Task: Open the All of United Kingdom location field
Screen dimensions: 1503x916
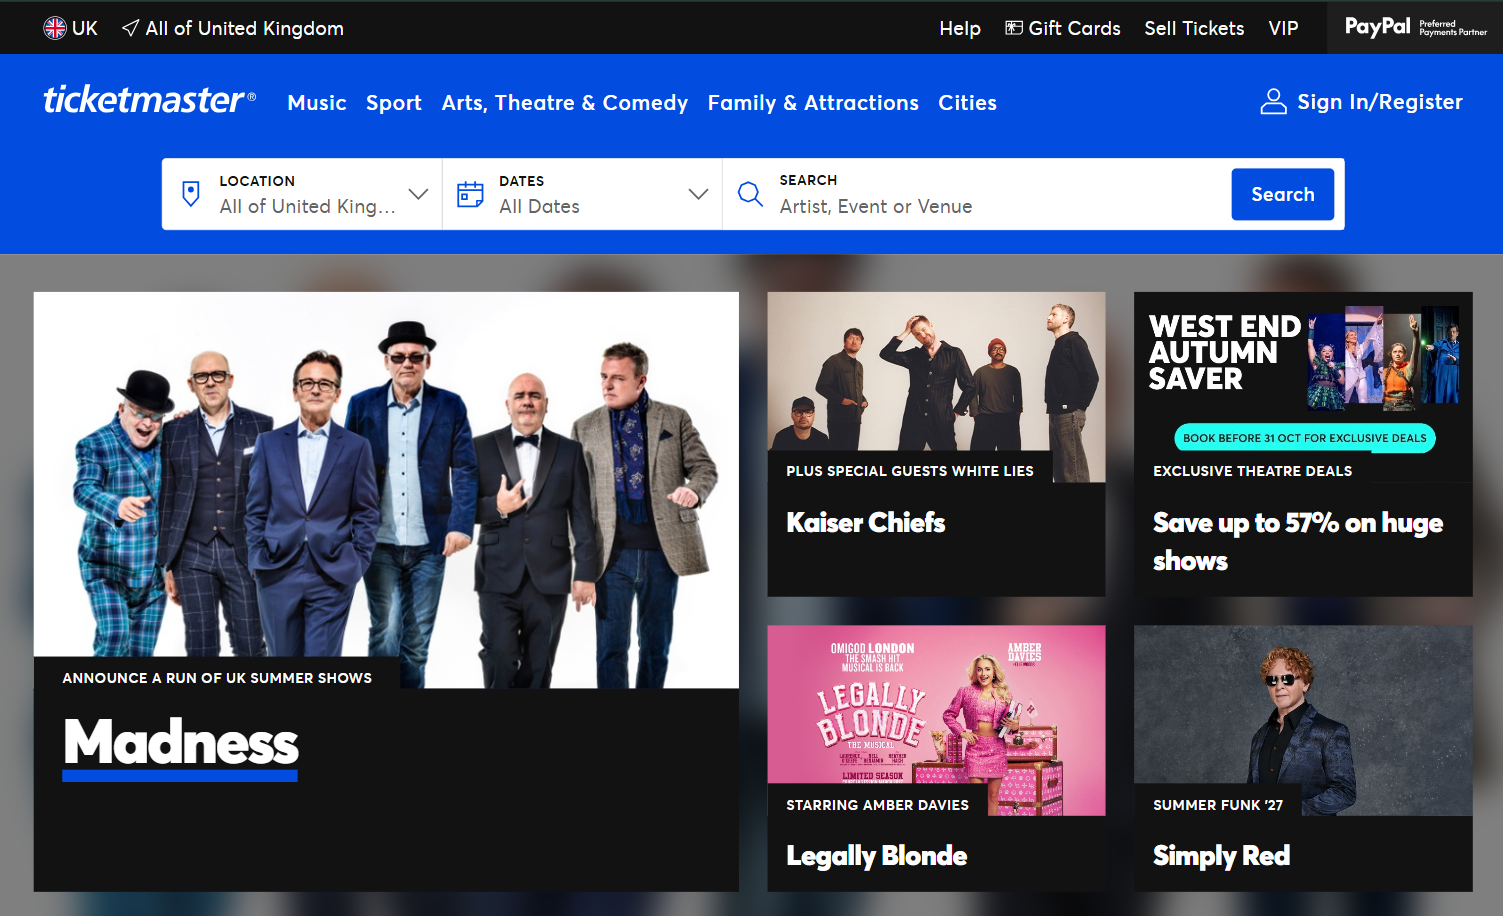Action: click(x=302, y=194)
